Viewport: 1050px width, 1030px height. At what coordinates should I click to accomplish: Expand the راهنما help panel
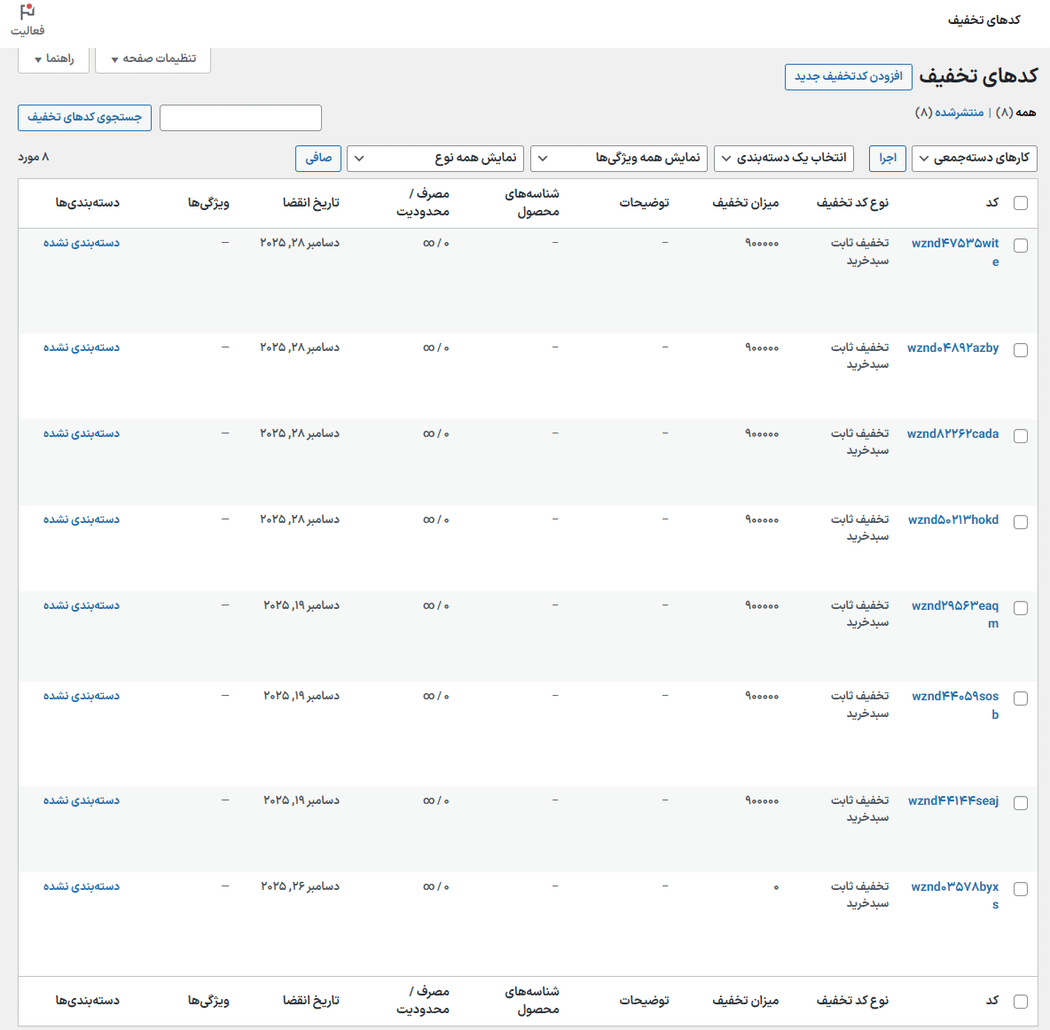click(x=54, y=58)
